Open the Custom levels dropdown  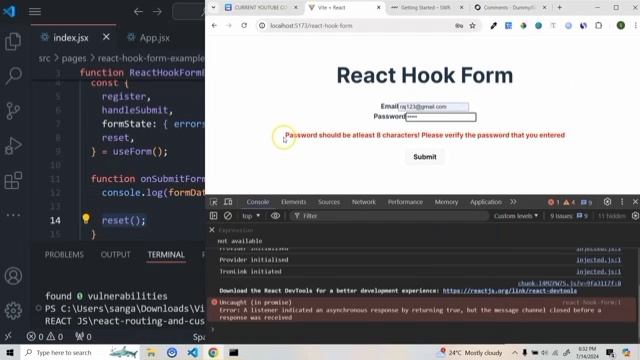pos(516,216)
